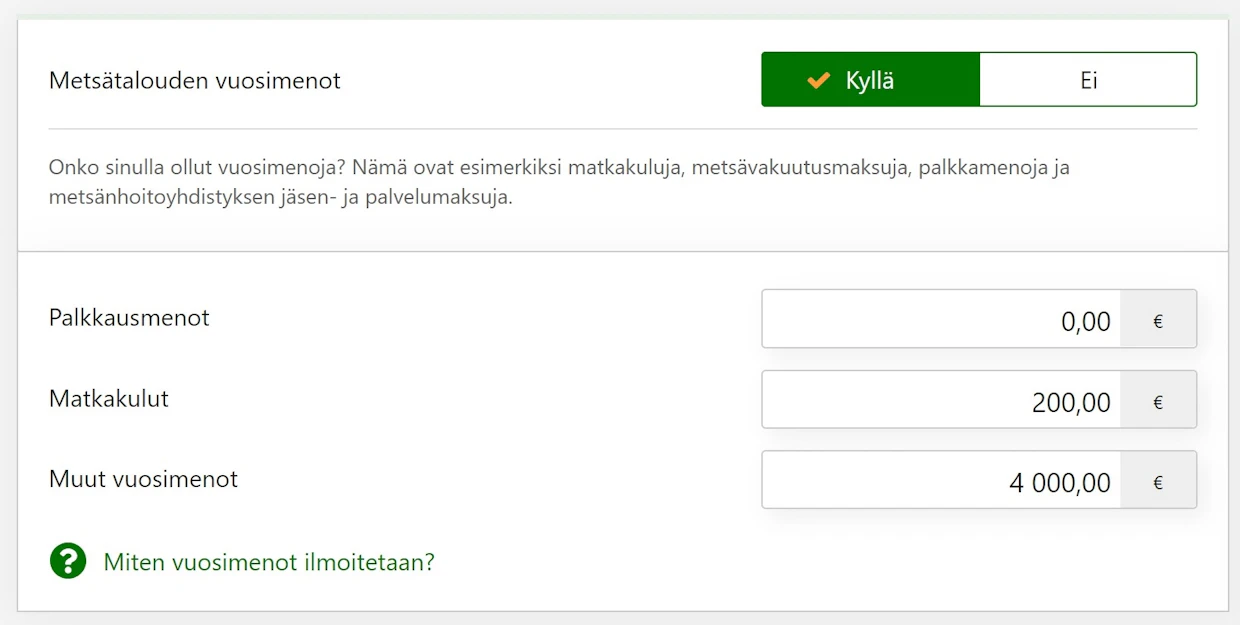Focus the Palkkausmenot amount field
This screenshot has height=625, width=1240.
point(941,320)
